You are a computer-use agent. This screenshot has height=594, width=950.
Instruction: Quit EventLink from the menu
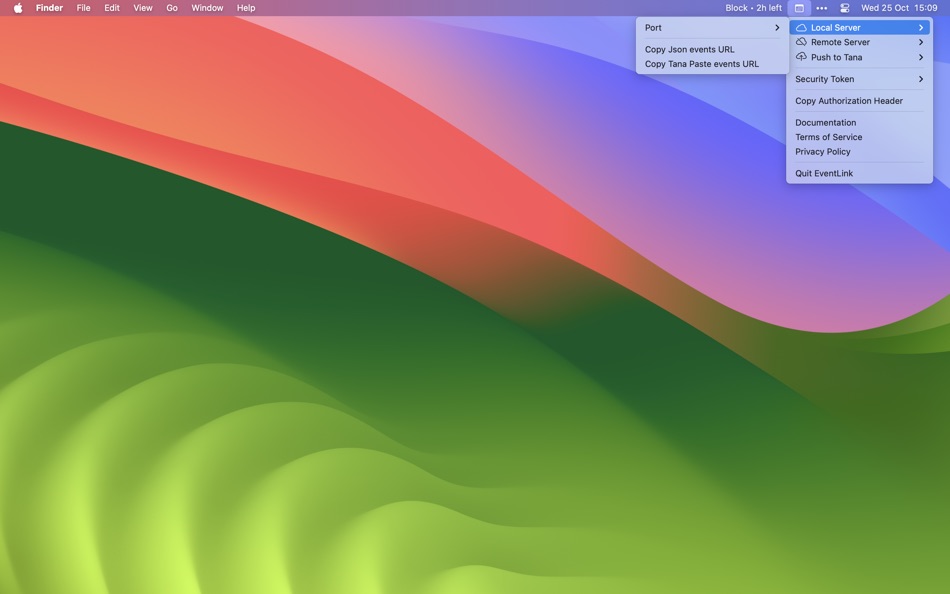[x=859, y=173]
